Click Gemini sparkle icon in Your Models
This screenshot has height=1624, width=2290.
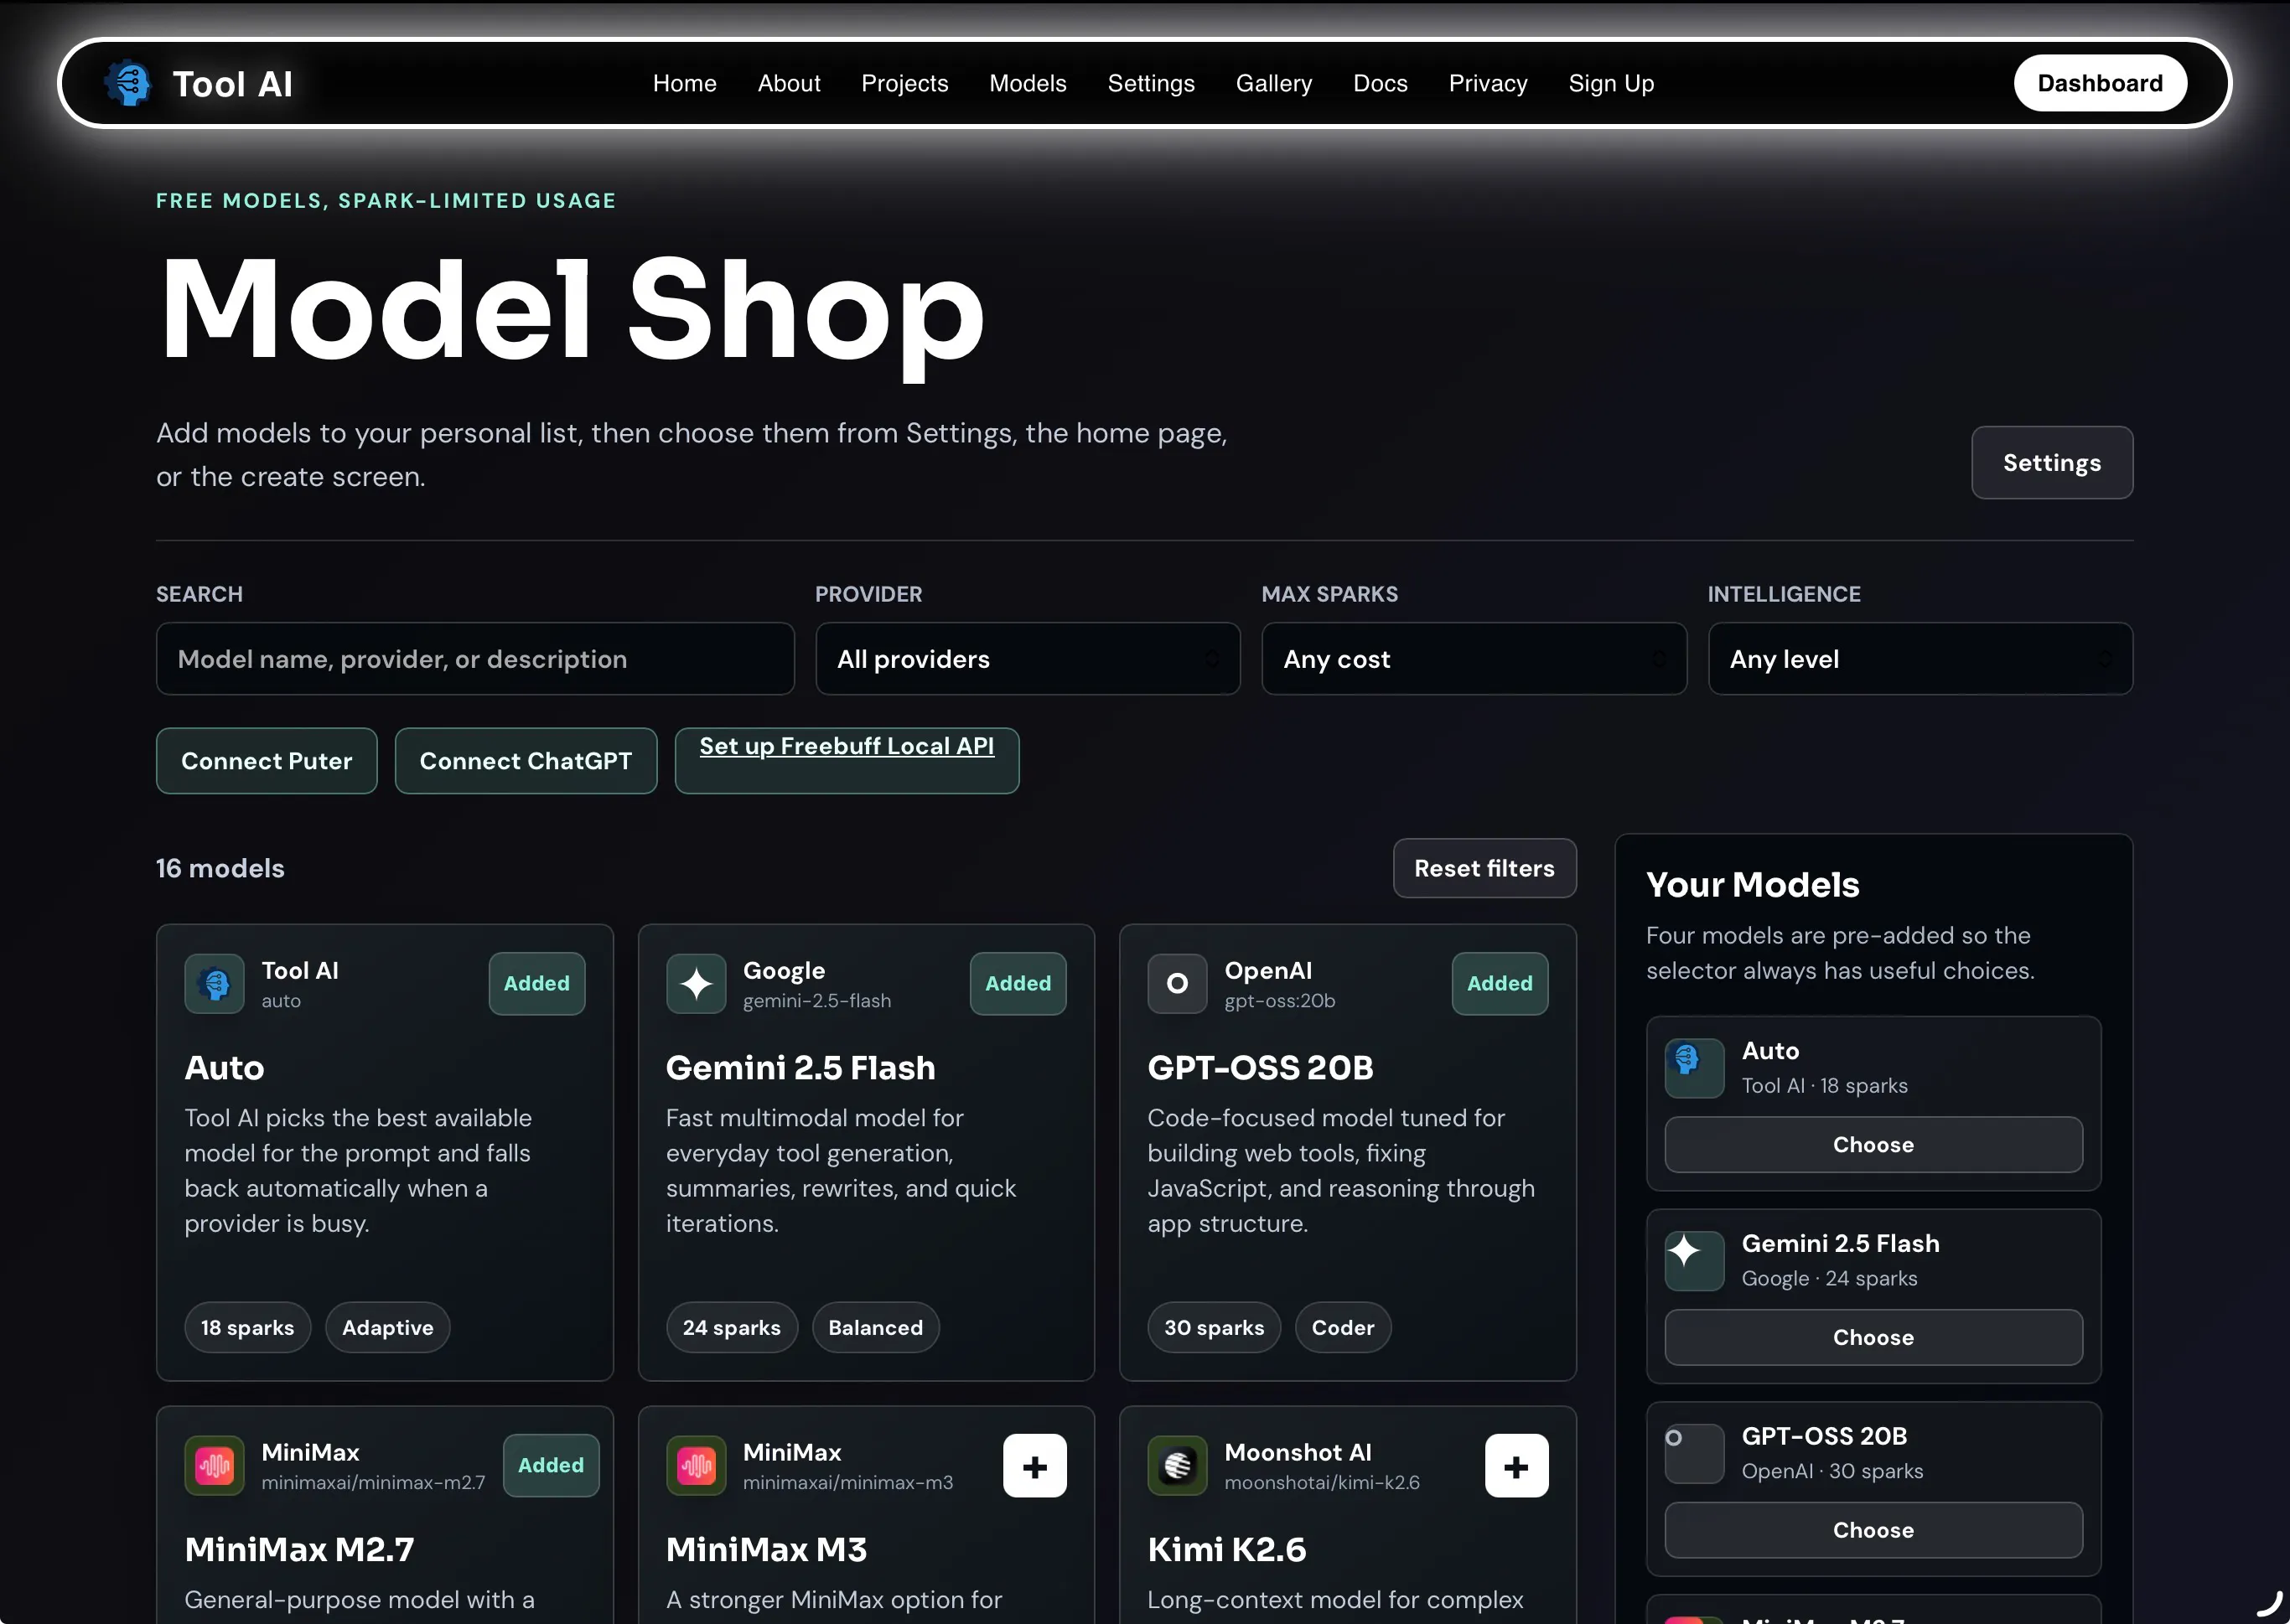[1694, 1260]
